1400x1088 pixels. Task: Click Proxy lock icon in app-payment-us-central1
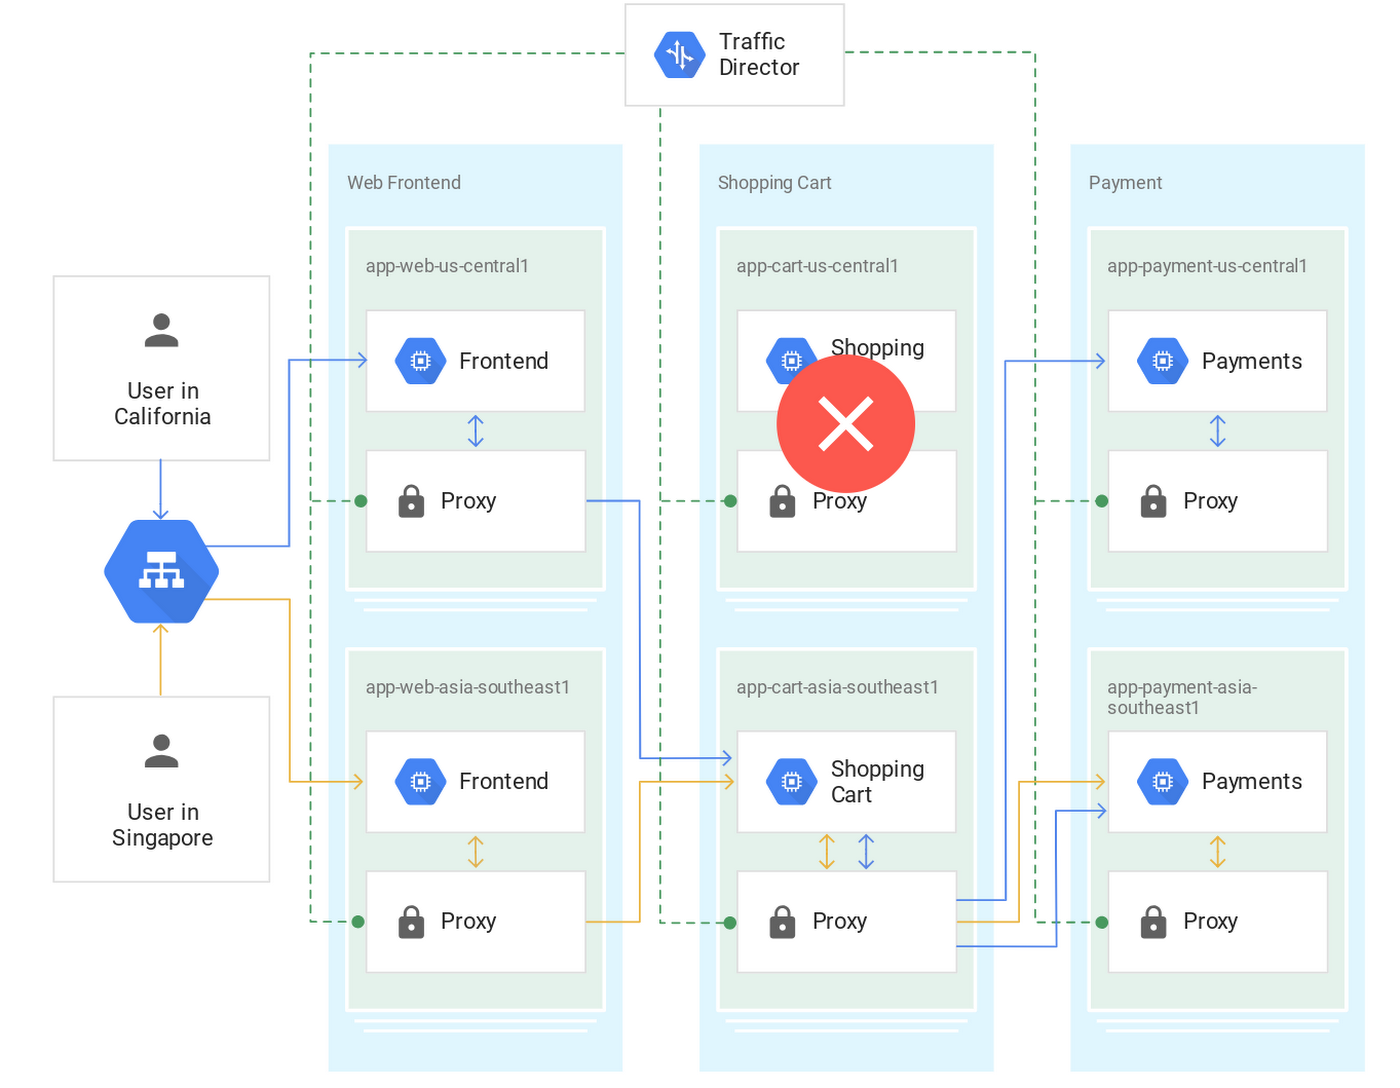click(x=1153, y=501)
